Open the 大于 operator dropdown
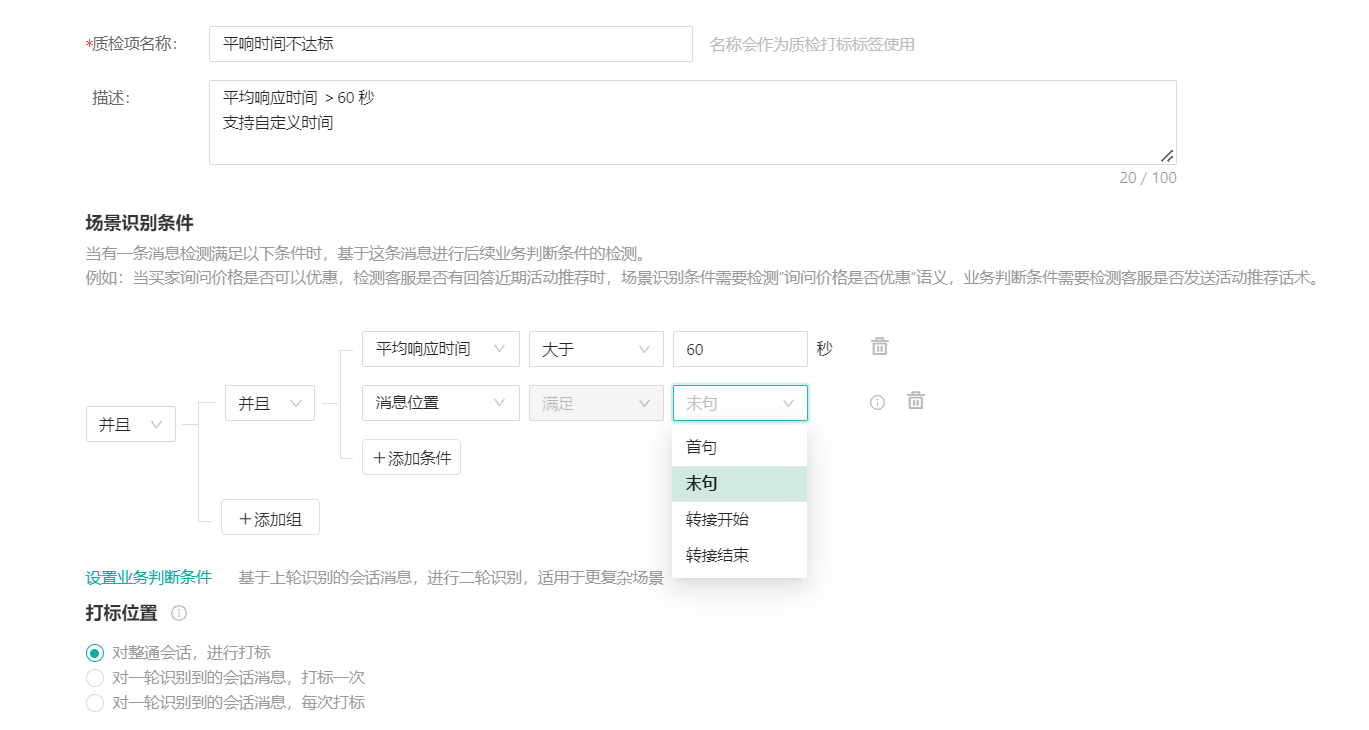Screen dimensions: 1369x730 596,349
